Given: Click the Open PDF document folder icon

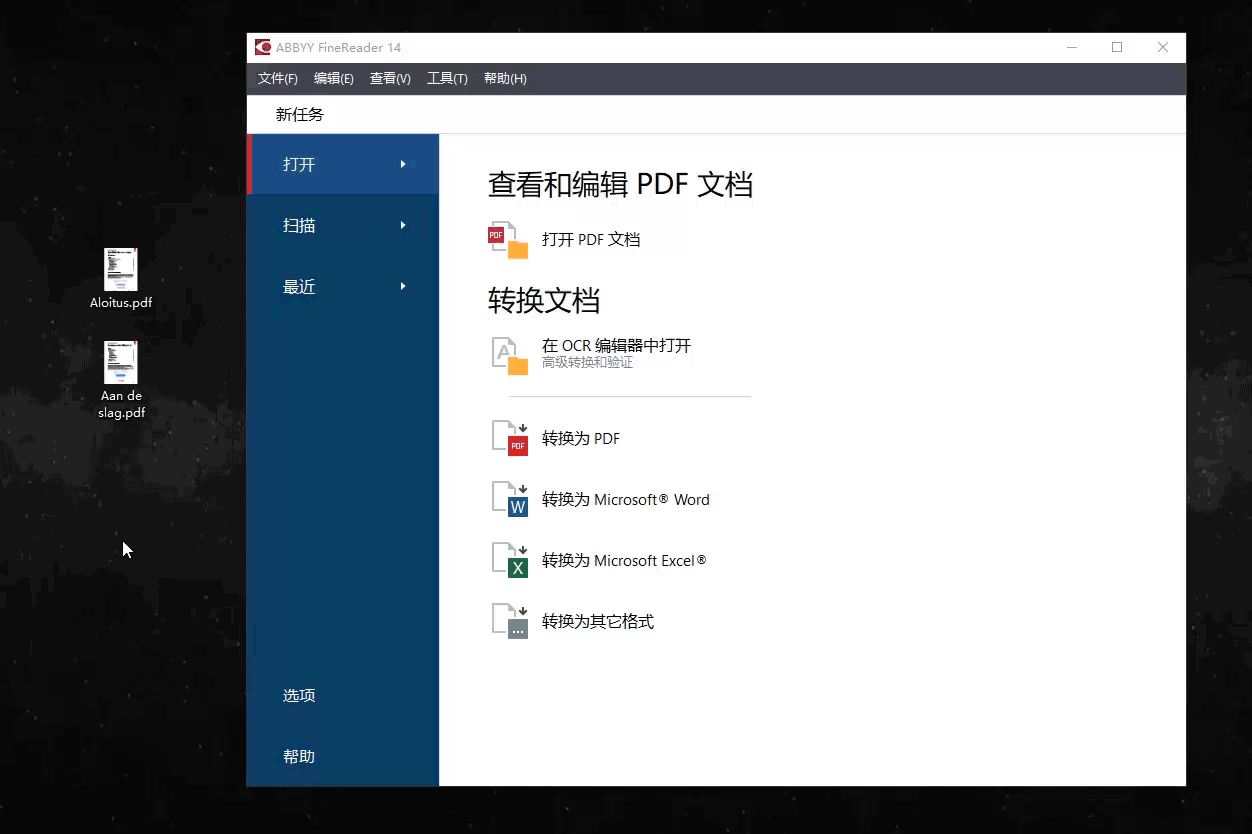Looking at the screenshot, I should click(x=508, y=240).
